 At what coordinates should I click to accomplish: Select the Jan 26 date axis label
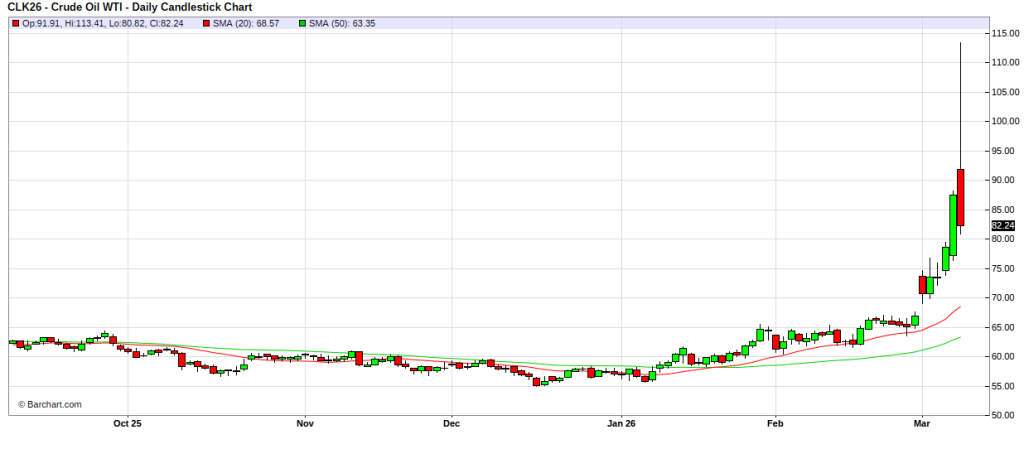click(x=621, y=424)
